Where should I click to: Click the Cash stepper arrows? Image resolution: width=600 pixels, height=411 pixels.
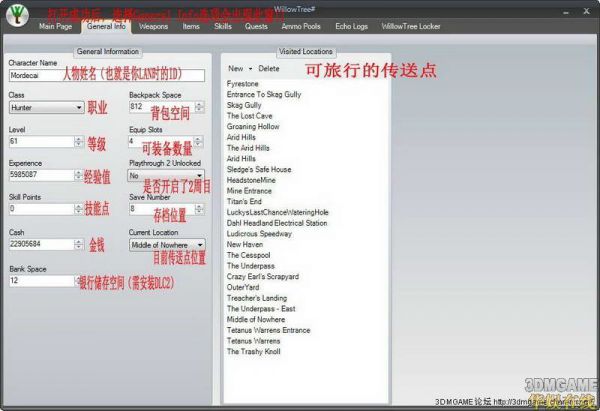pyautogui.click(x=77, y=244)
